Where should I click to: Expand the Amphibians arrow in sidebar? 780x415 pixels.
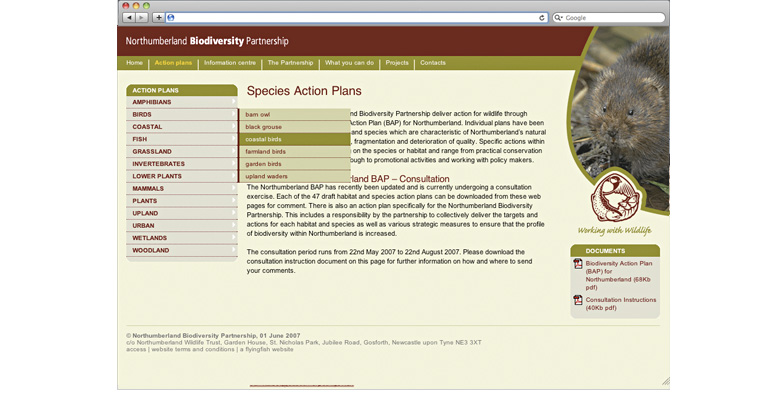234,102
